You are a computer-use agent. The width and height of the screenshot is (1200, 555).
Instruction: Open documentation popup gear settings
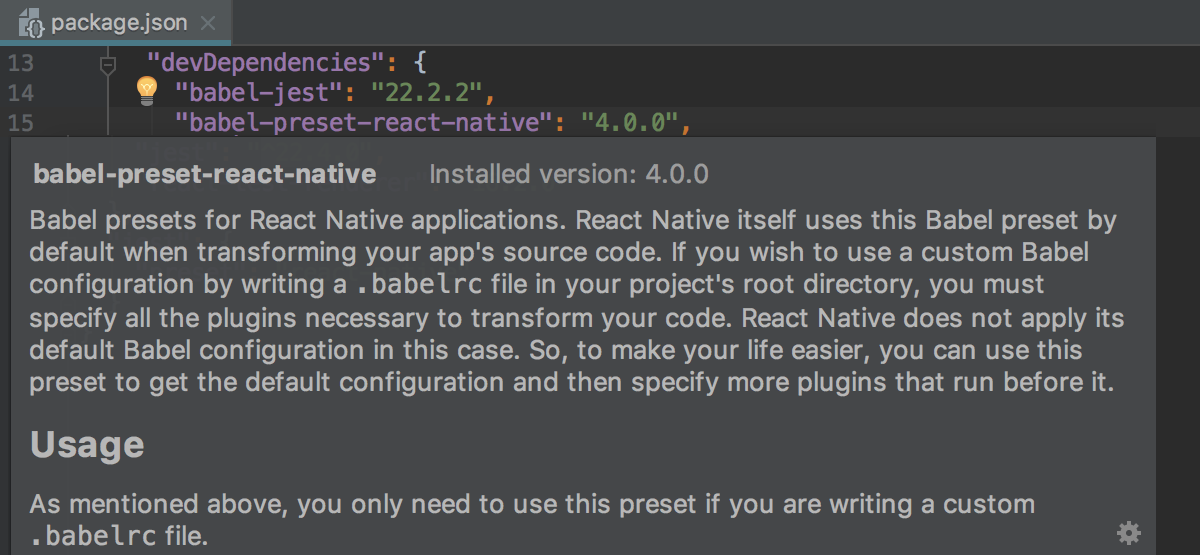(x=1128, y=533)
